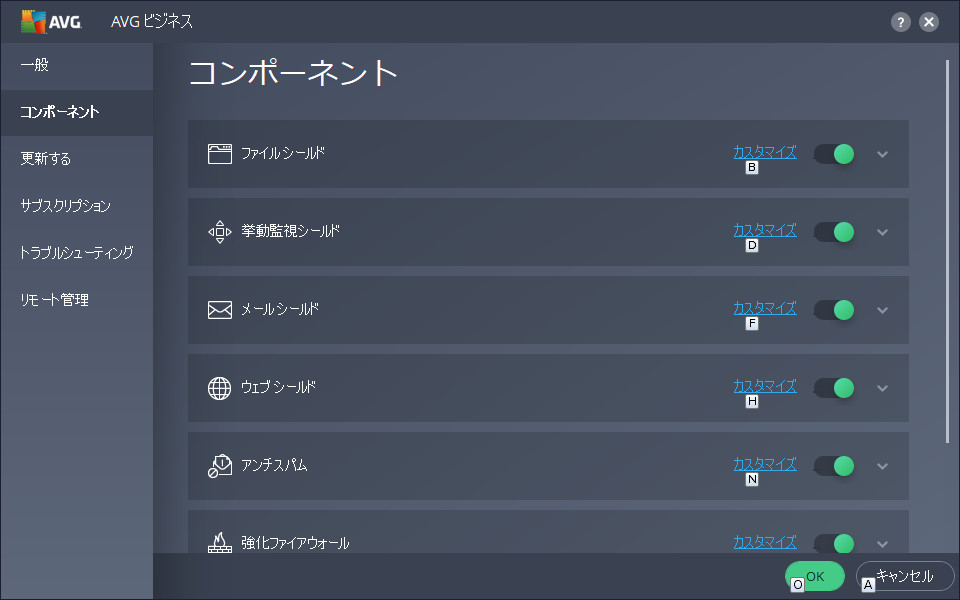Switch to トラブルシューティング section
Viewport: 960px width, 600px height.
pos(77,253)
